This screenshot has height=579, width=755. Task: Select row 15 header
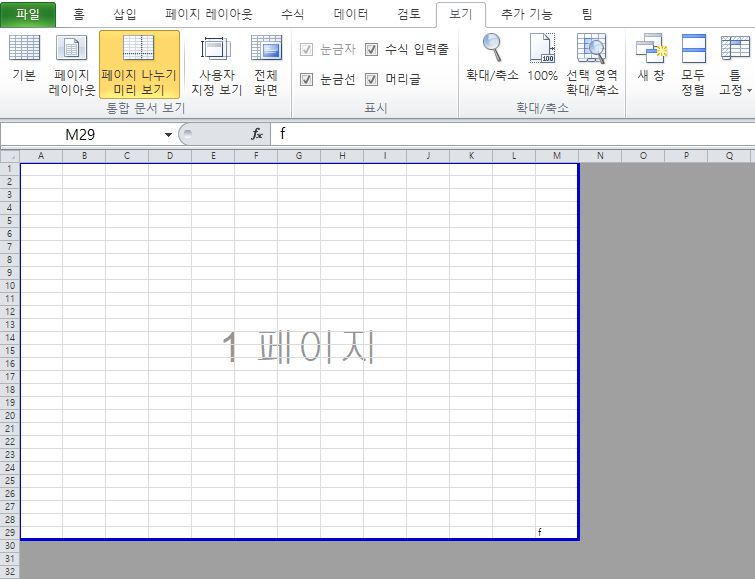[10, 351]
